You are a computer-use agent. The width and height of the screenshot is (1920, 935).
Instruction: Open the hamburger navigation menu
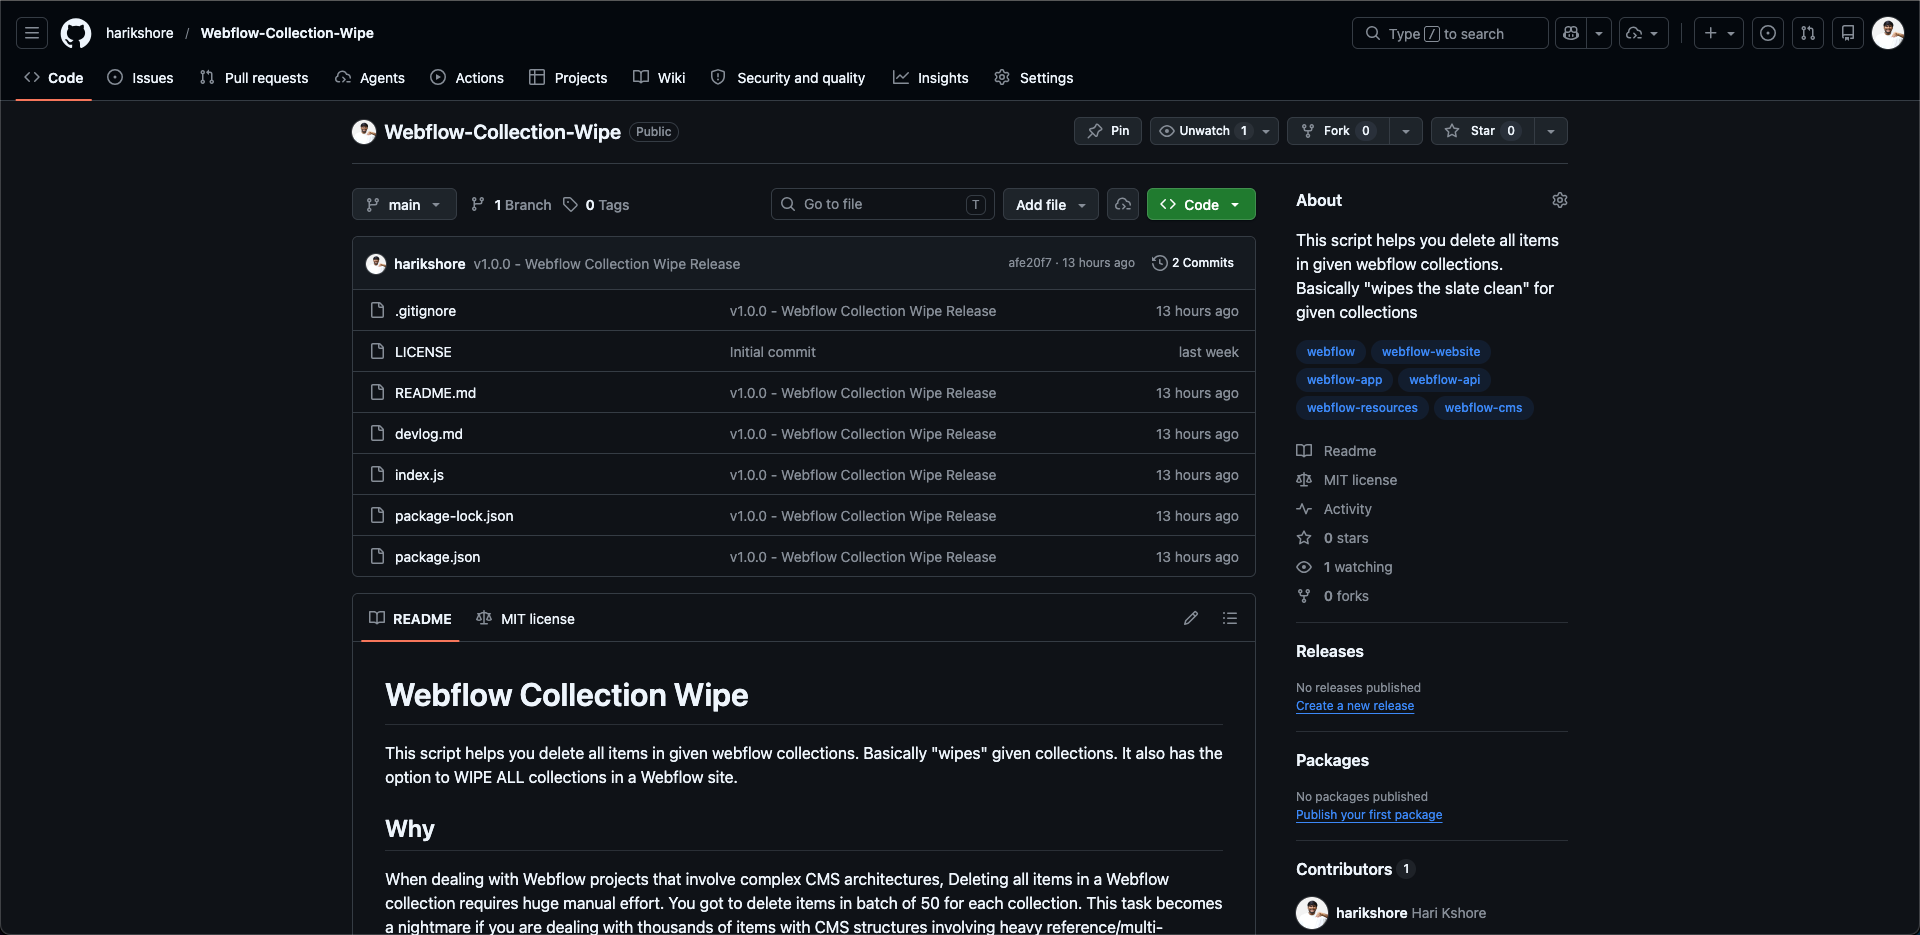32,33
